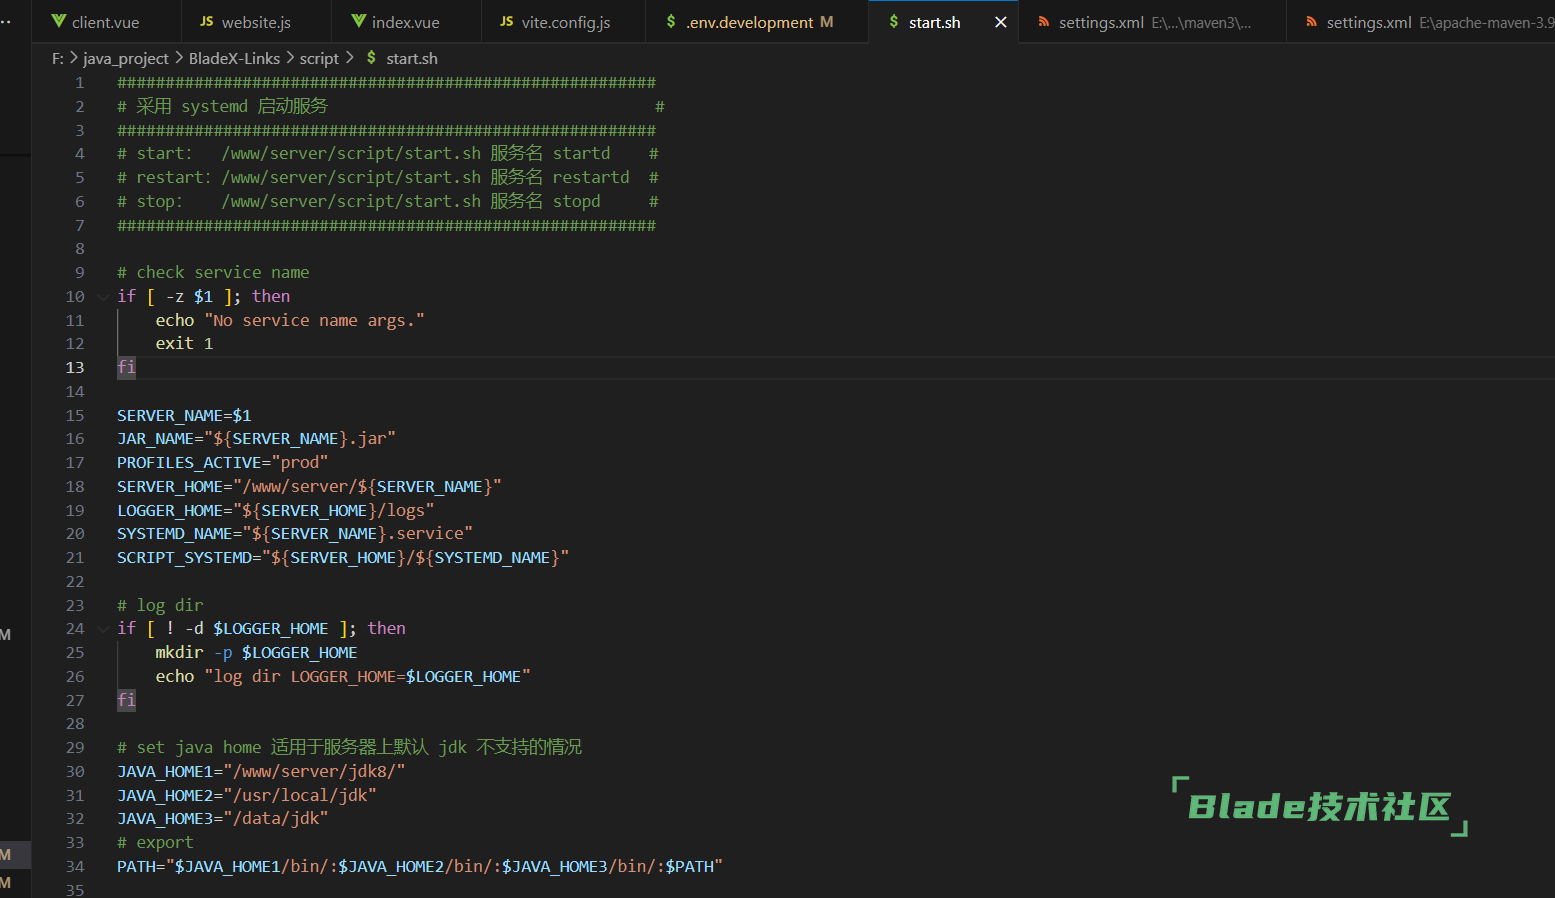Click the chevron after java_project breadcrumb
Image resolution: width=1555 pixels, height=898 pixels.
[179, 58]
